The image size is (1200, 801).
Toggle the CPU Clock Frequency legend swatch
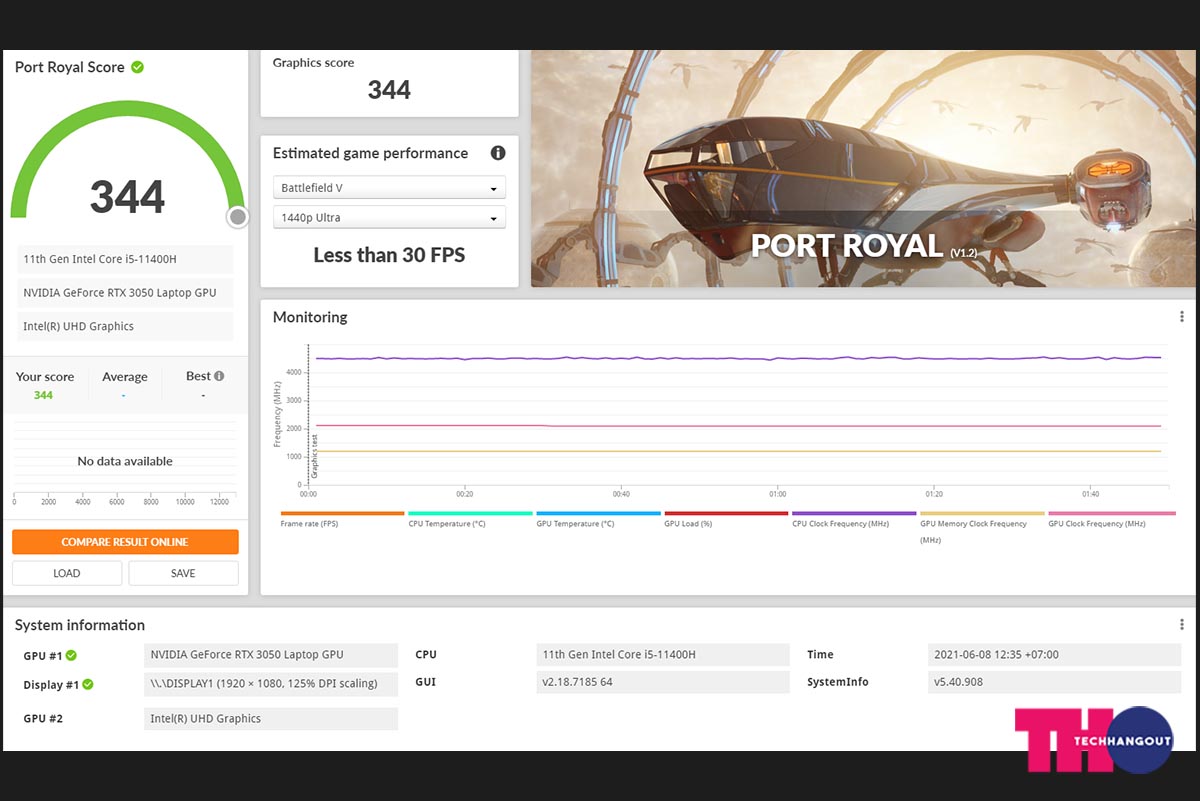[x=854, y=513]
